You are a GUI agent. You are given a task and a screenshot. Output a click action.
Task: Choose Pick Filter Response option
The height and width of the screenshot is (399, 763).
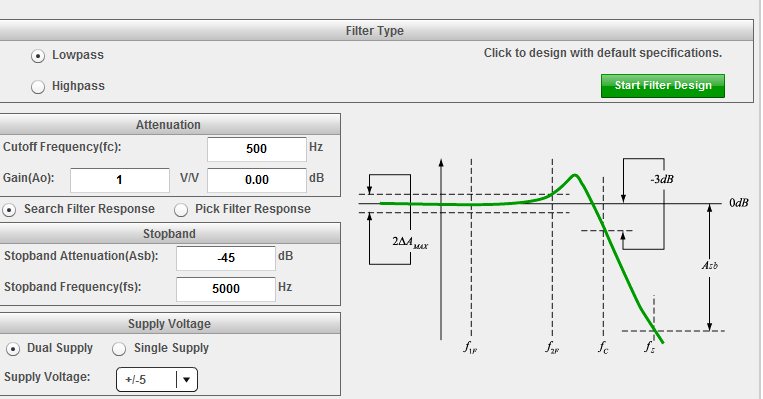pos(181,210)
